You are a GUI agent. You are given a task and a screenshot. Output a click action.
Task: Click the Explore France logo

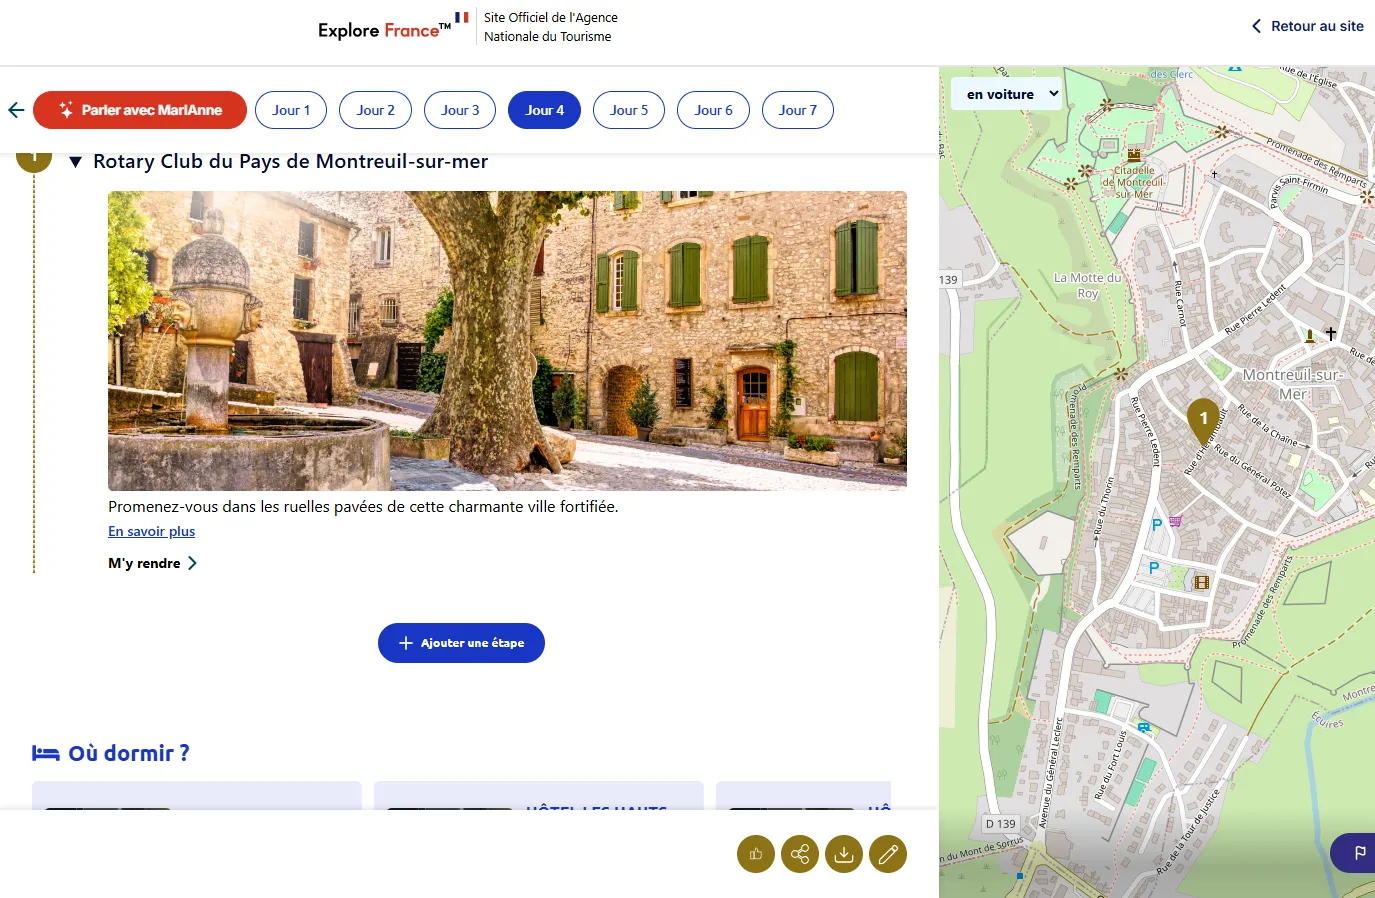(x=393, y=29)
